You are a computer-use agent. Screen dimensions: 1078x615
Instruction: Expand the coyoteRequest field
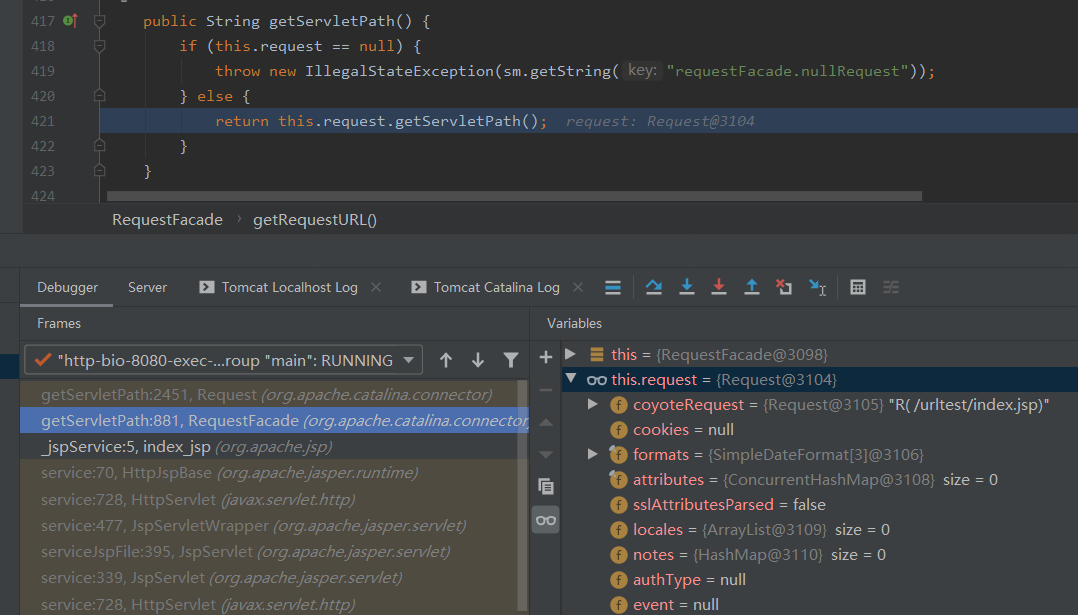(592, 404)
